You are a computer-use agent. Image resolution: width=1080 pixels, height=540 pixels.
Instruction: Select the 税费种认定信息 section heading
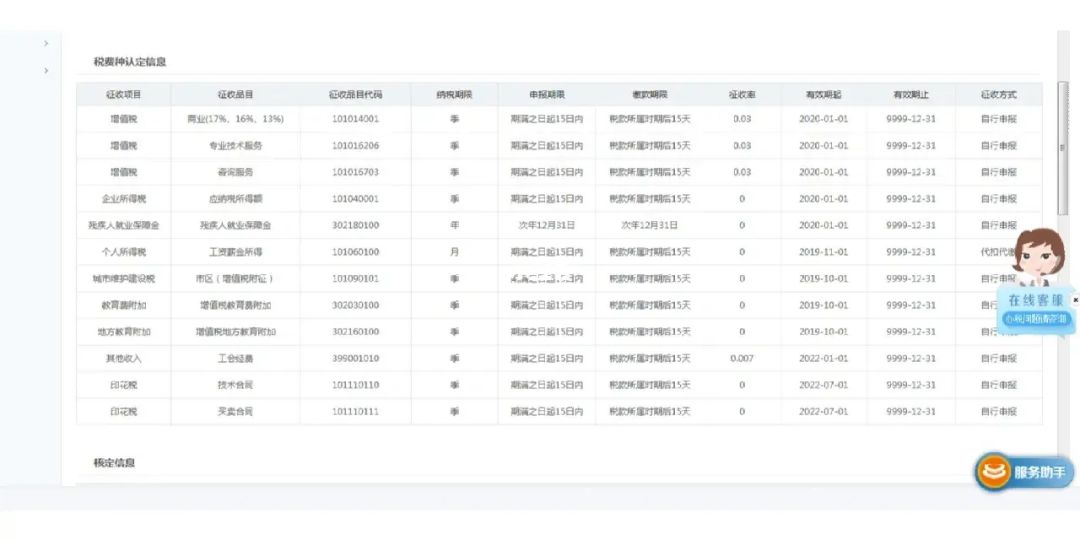tap(130, 62)
